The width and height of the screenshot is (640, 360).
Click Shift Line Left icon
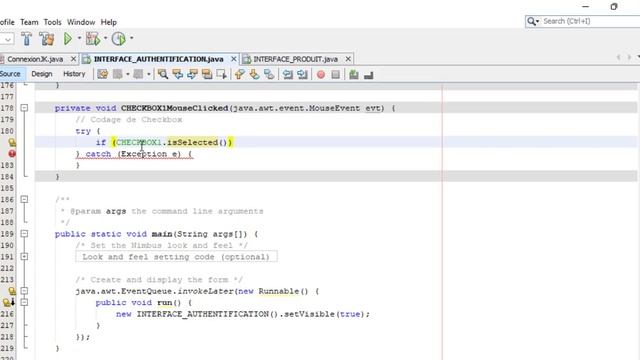coord(288,74)
